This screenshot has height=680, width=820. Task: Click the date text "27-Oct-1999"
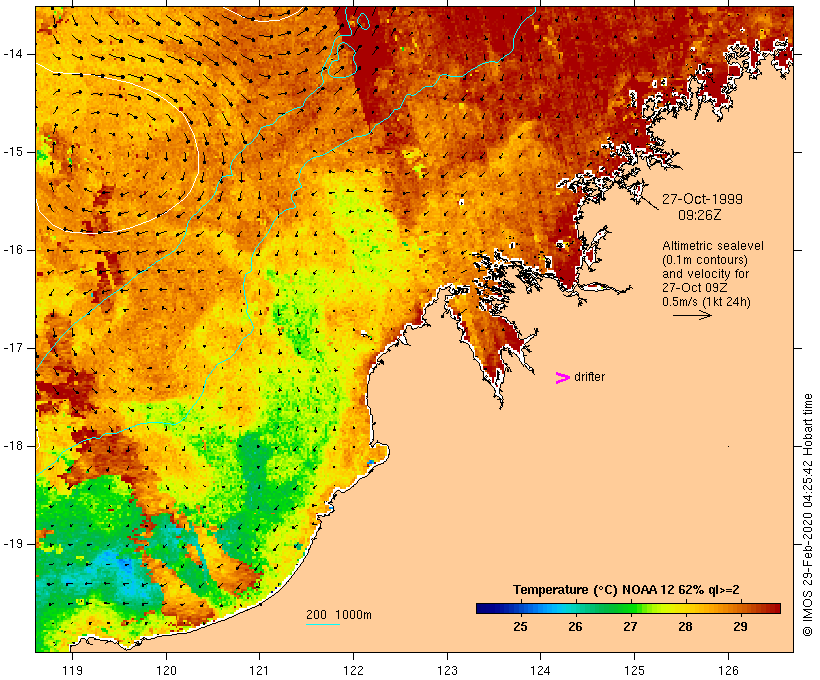coord(702,199)
